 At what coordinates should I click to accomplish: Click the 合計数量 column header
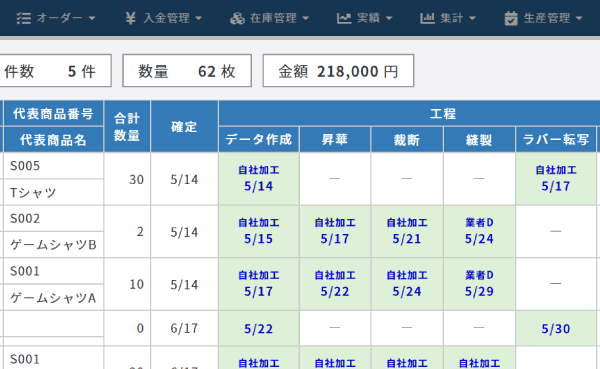pyautogui.click(x=127, y=127)
